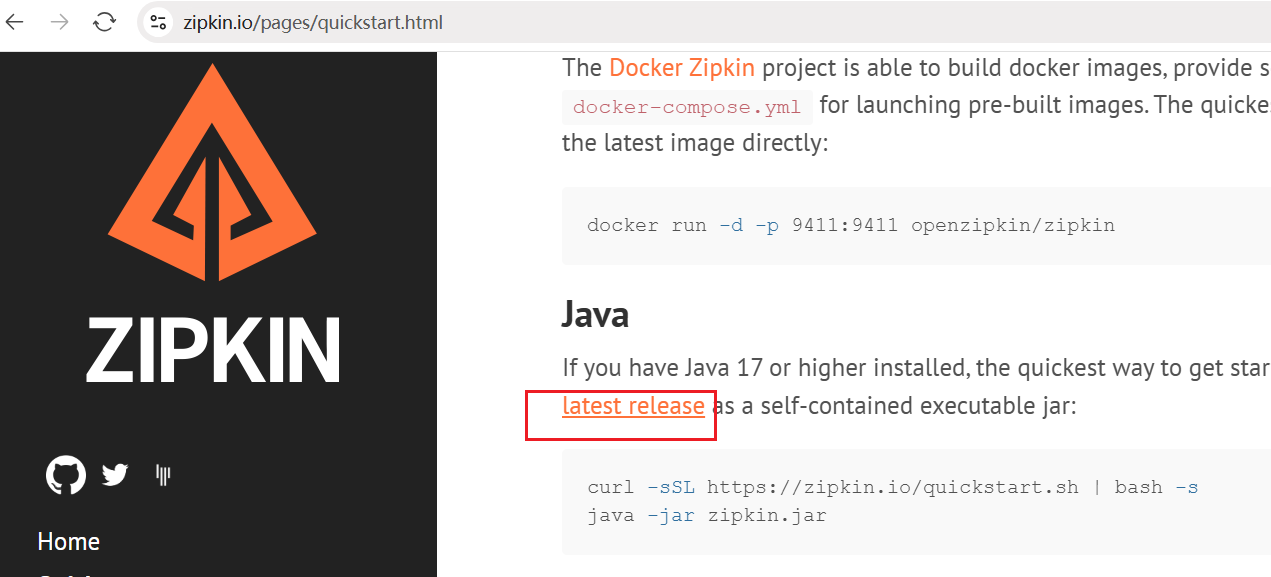Click text 'as a self-contained executable jar:'
The image size is (1271, 577).
click(x=893, y=406)
